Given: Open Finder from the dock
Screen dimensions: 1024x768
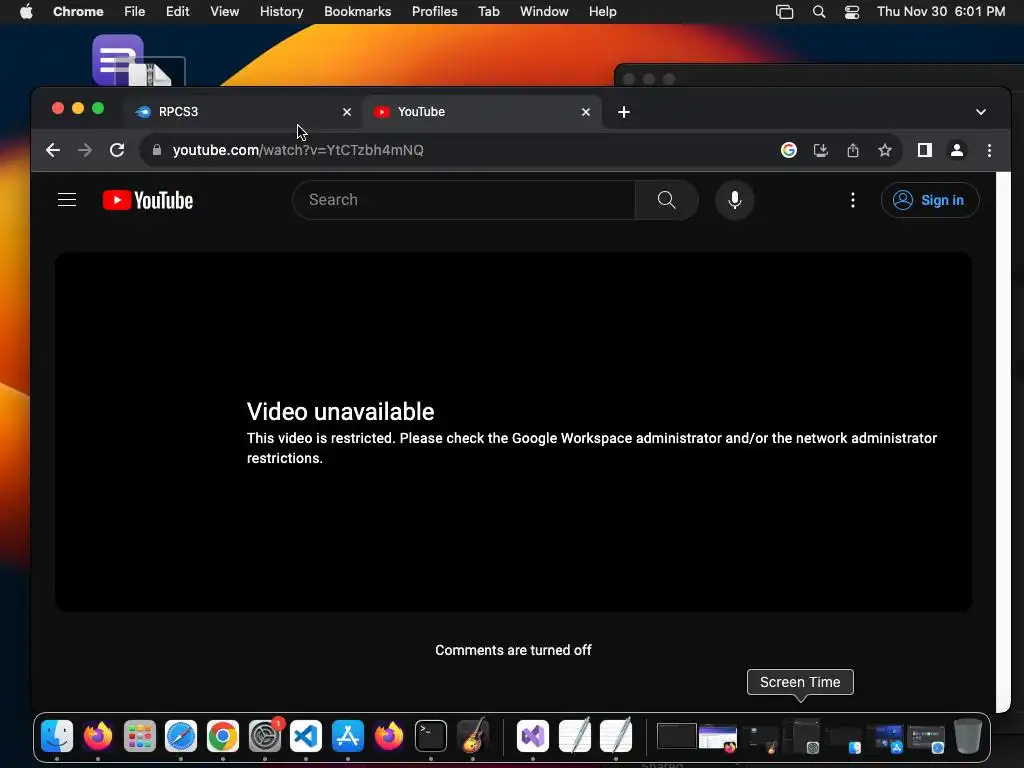Looking at the screenshot, I should 57,736.
